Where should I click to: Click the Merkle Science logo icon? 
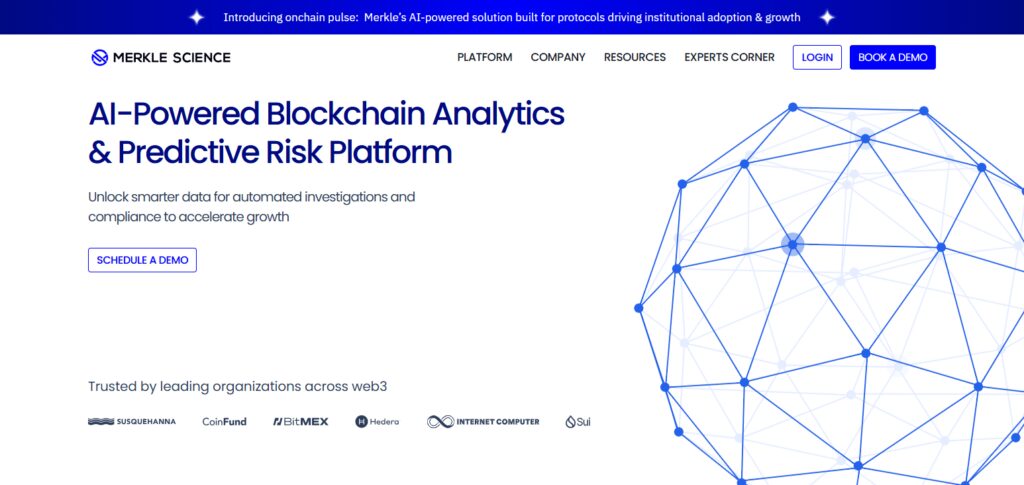(99, 57)
